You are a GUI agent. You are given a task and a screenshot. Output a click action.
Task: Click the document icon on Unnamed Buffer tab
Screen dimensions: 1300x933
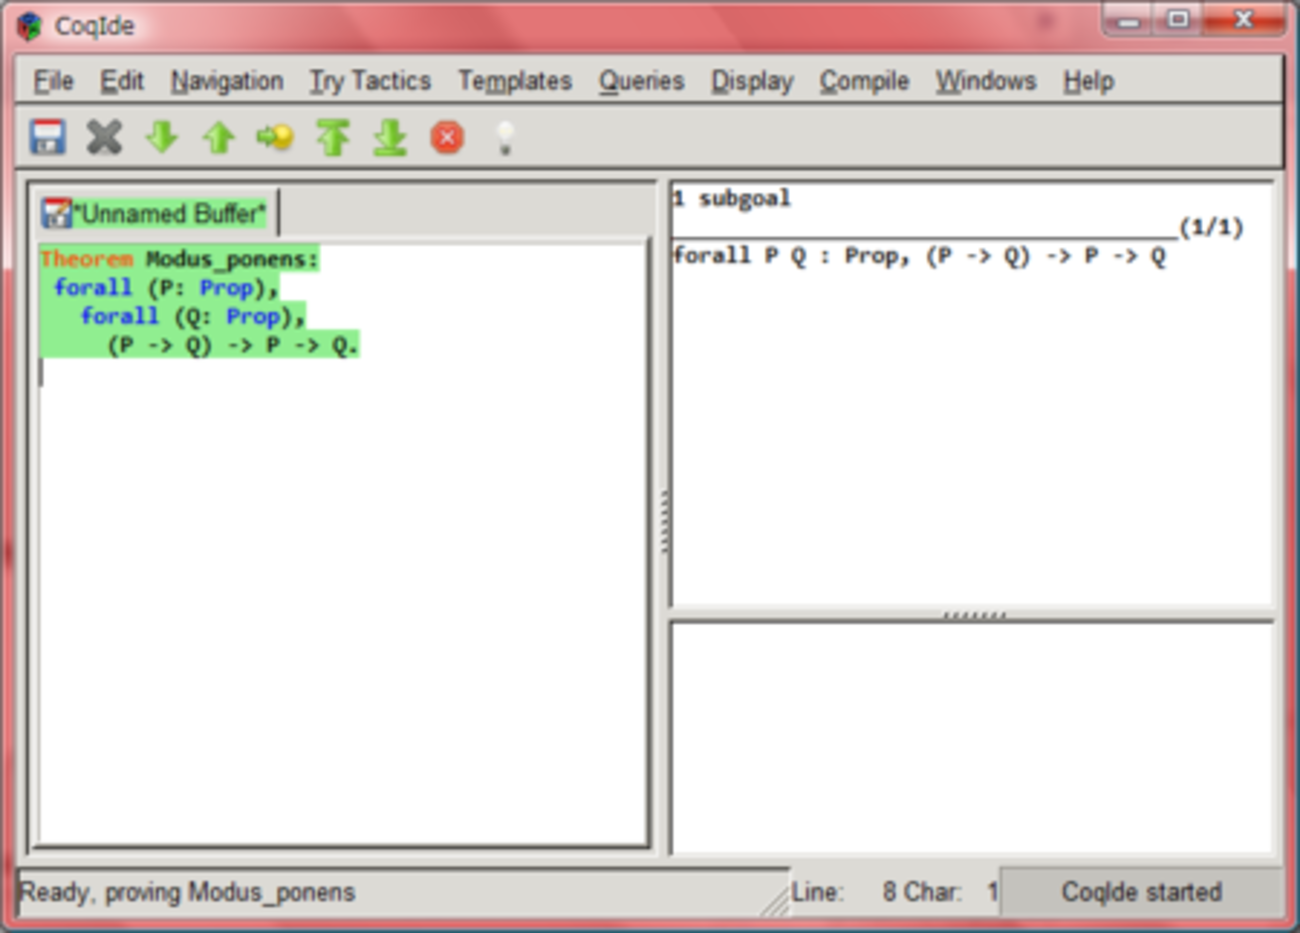coord(56,213)
